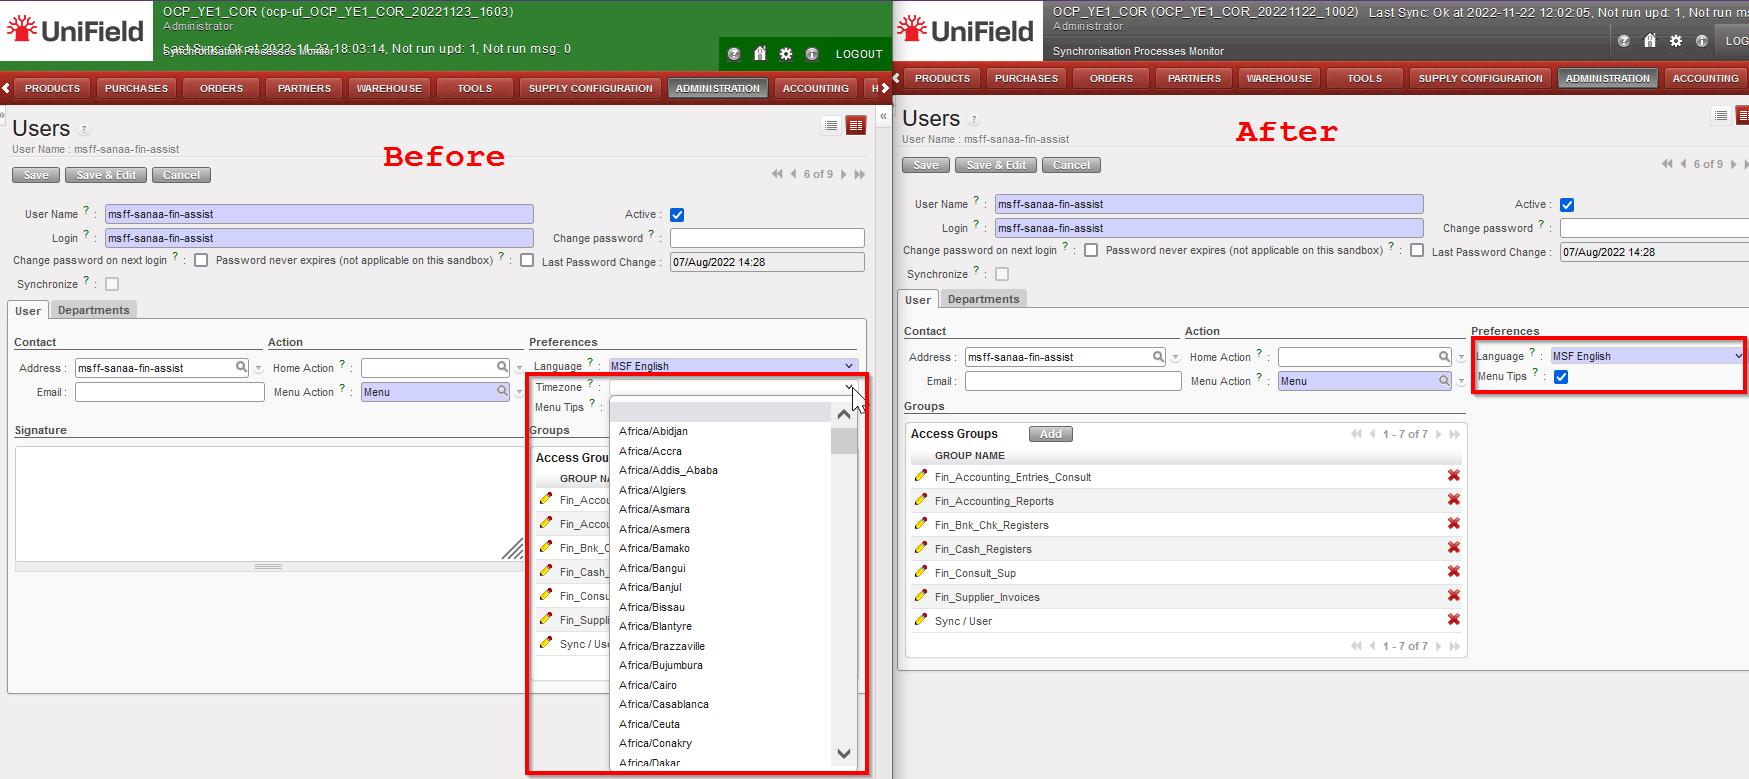Tick Password never expires checkbox in Before window

click(x=527, y=260)
